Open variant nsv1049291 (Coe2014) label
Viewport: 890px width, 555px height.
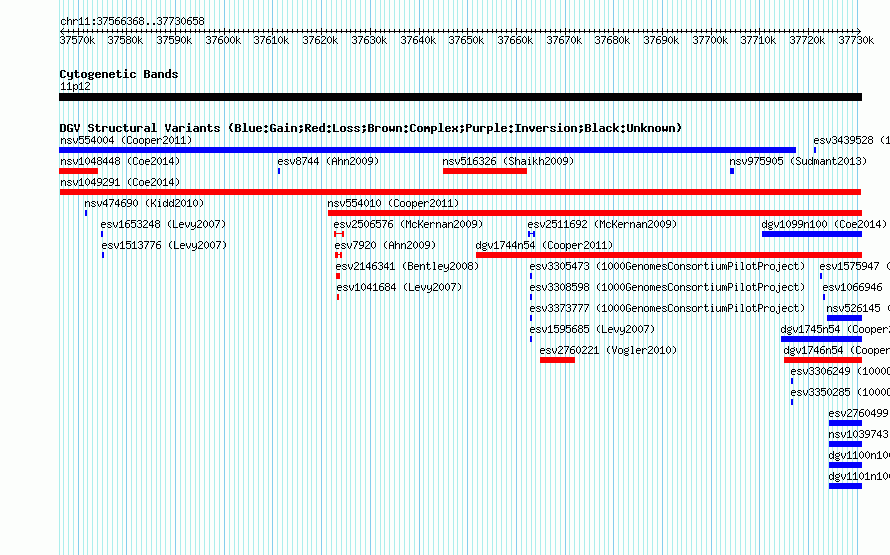pos(120,182)
